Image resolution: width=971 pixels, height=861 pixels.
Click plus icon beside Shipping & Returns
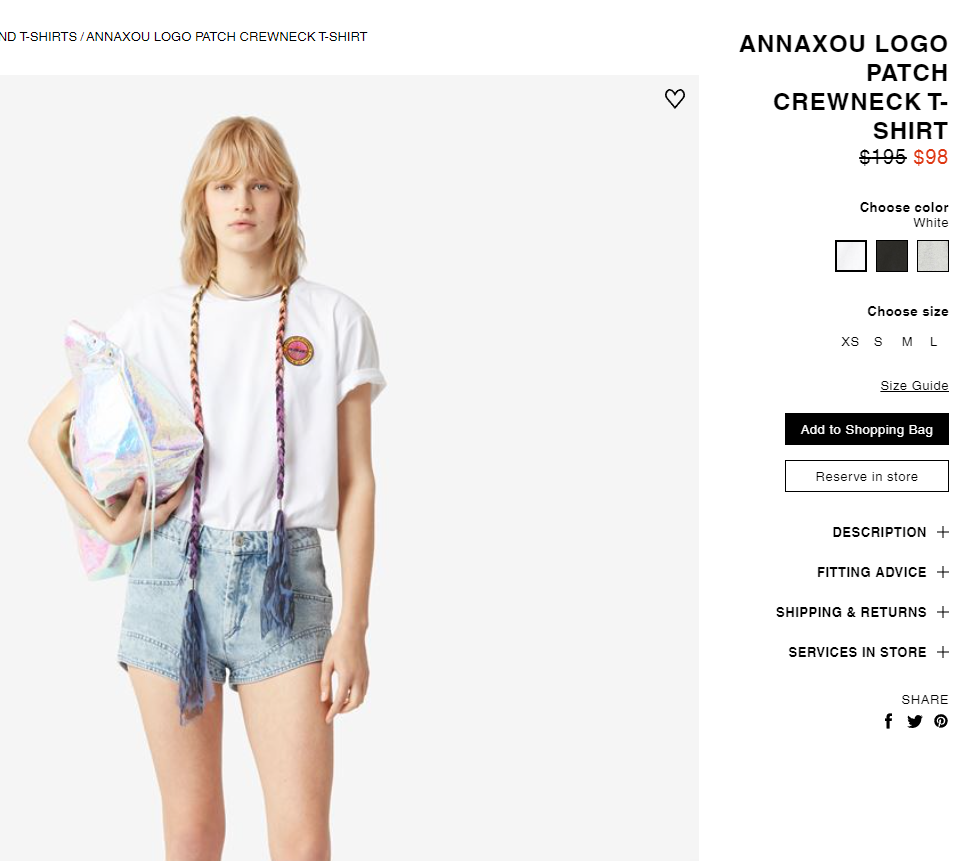pos(943,612)
